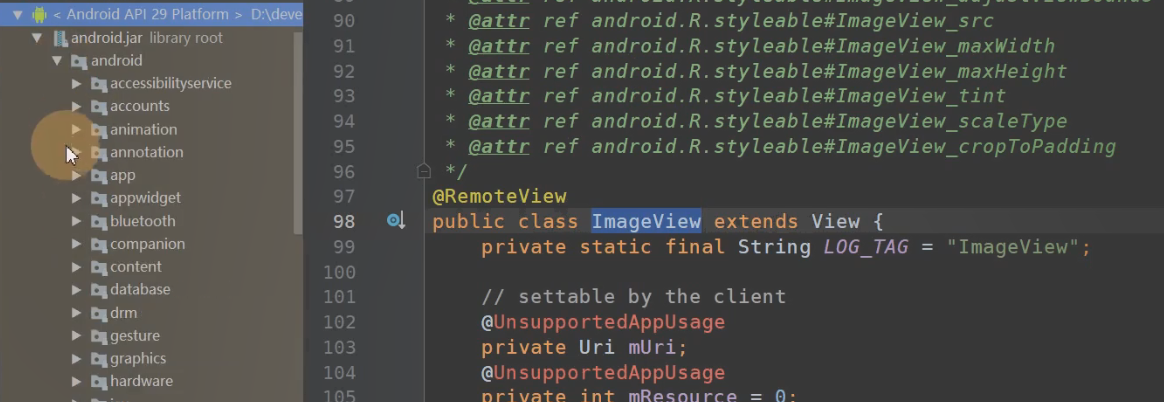Expand the accessibilityservice package
Screen dimensions: 1164x402
point(76,83)
